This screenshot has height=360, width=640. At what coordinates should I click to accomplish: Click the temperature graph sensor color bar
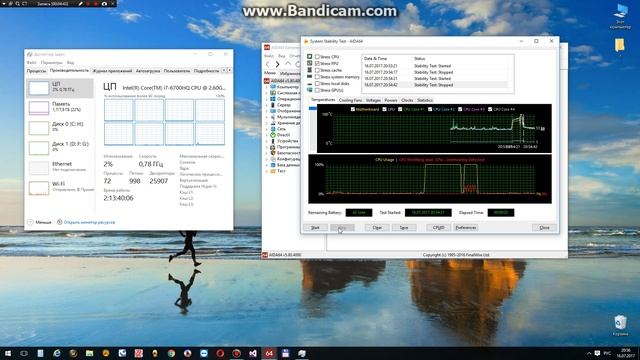coord(313,109)
